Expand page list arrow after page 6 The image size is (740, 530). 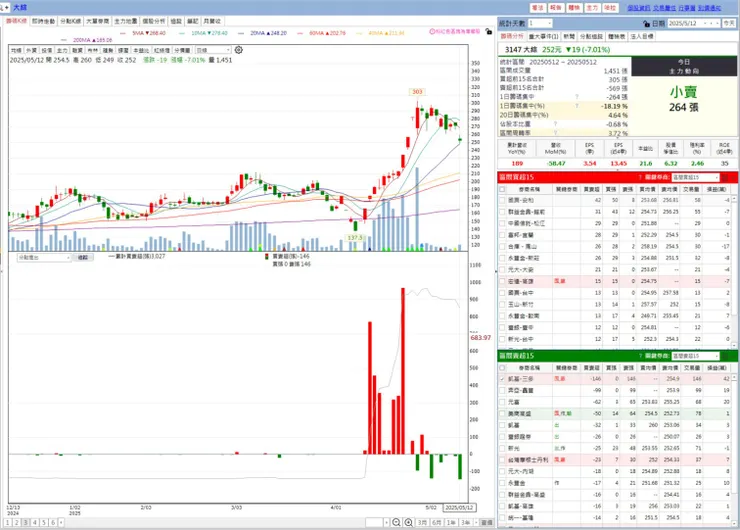pyautogui.click(x=61, y=522)
